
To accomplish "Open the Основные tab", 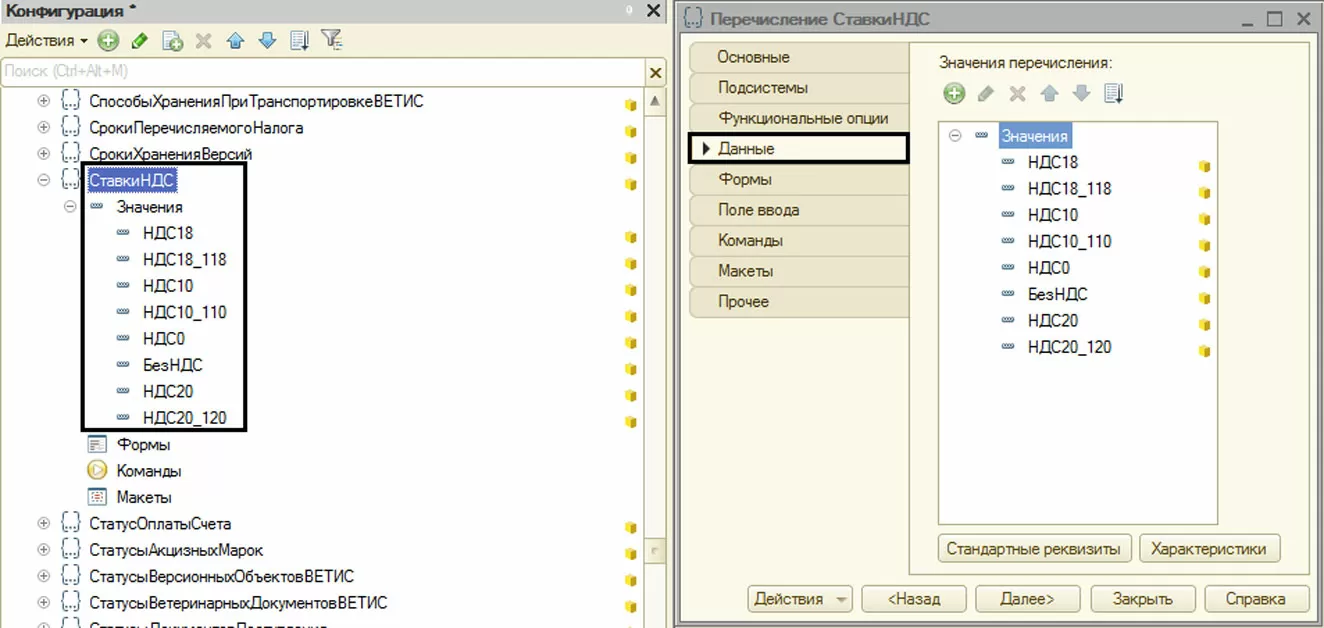I will pyautogui.click(x=798, y=57).
